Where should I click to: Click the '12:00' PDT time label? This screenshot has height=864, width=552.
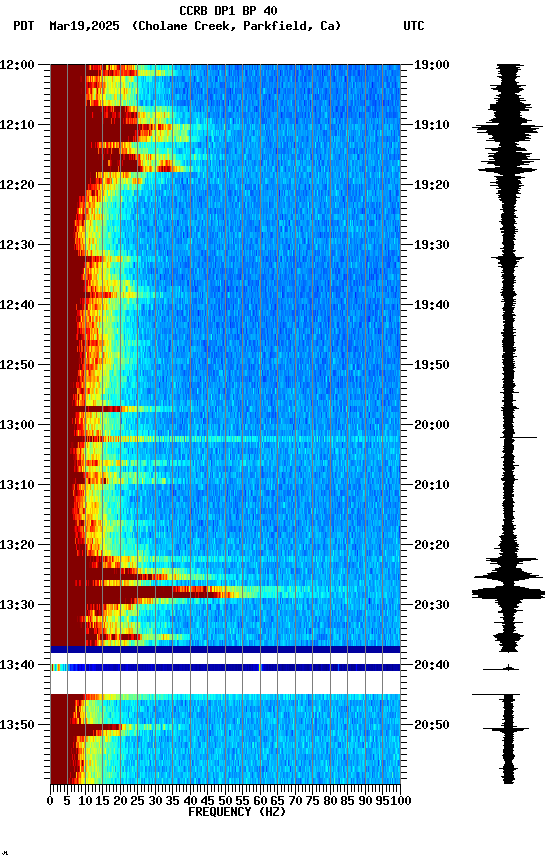17,65
